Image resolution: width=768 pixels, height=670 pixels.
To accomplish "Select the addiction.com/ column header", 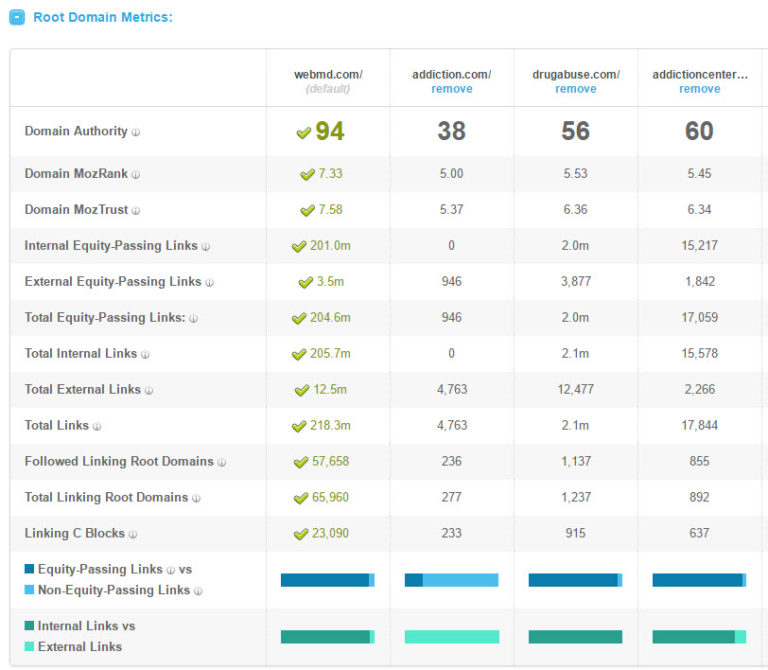I will [452, 74].
